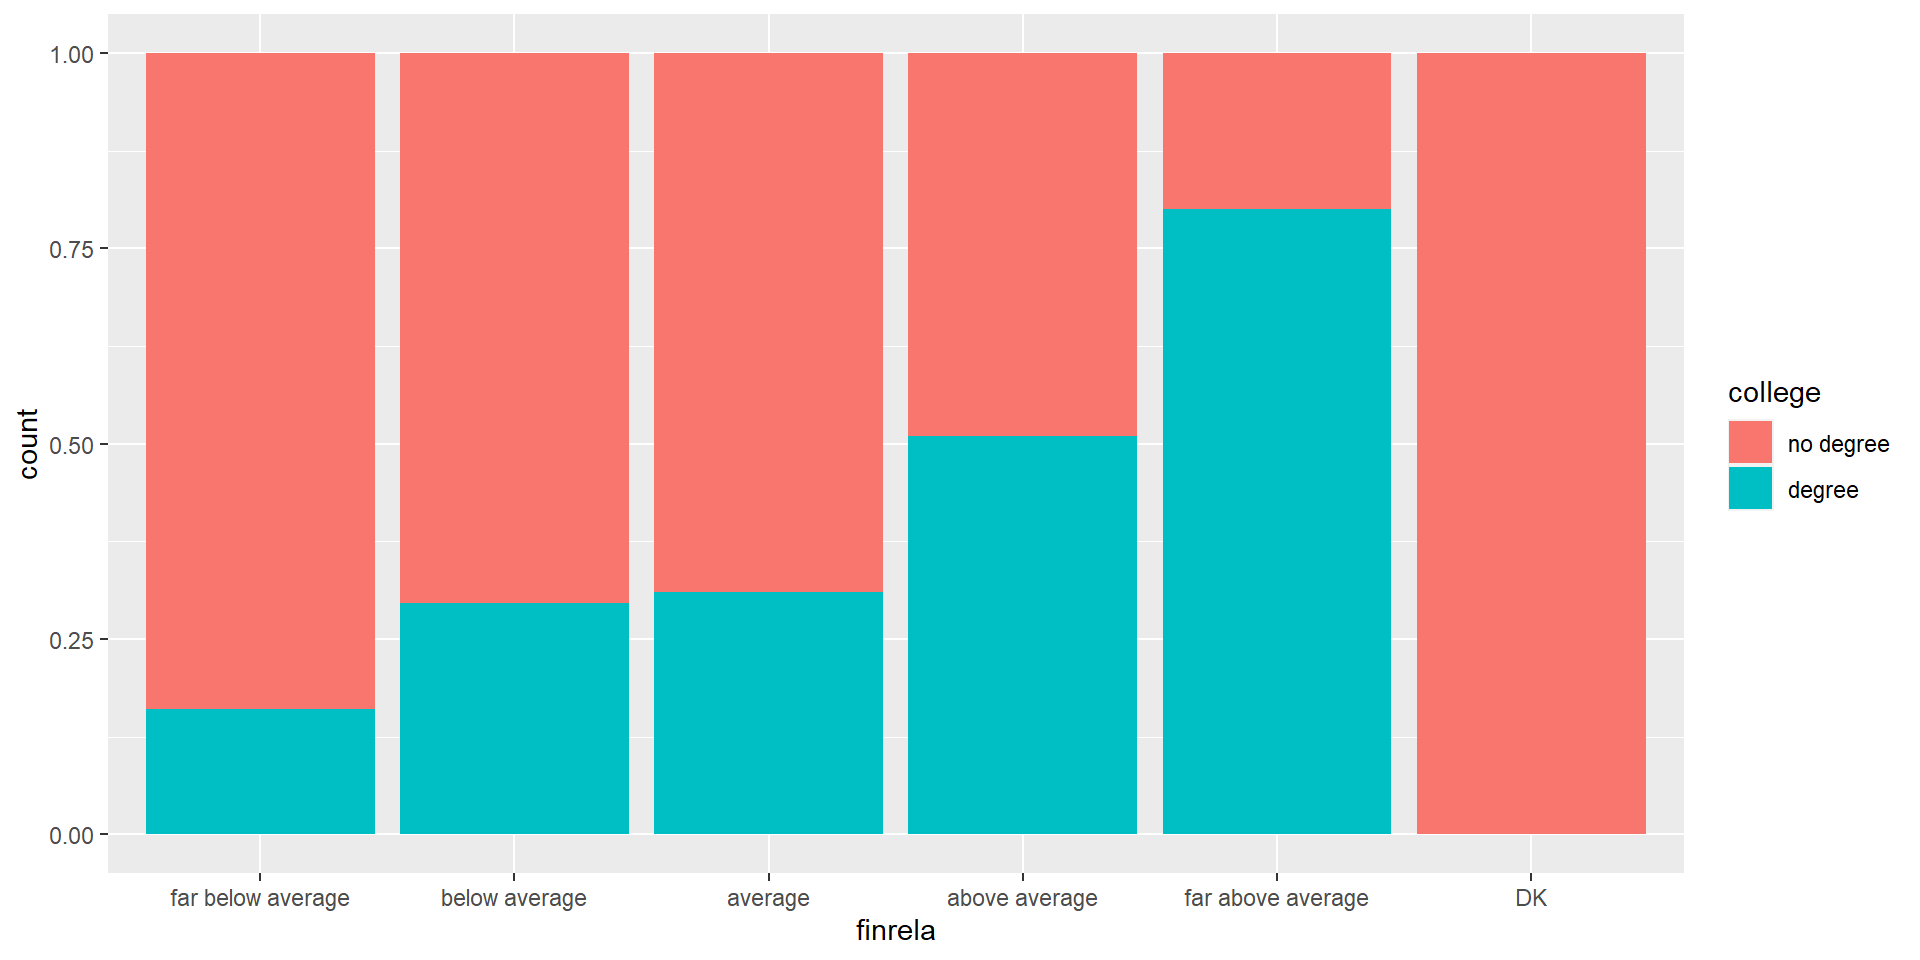Click the teal "degree" legend swatch

click(x=1749, y=489)
